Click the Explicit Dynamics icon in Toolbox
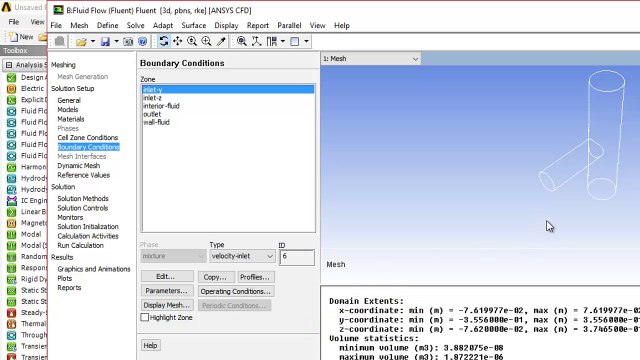This screenshot has width=640, height=360. pos(11,100)
